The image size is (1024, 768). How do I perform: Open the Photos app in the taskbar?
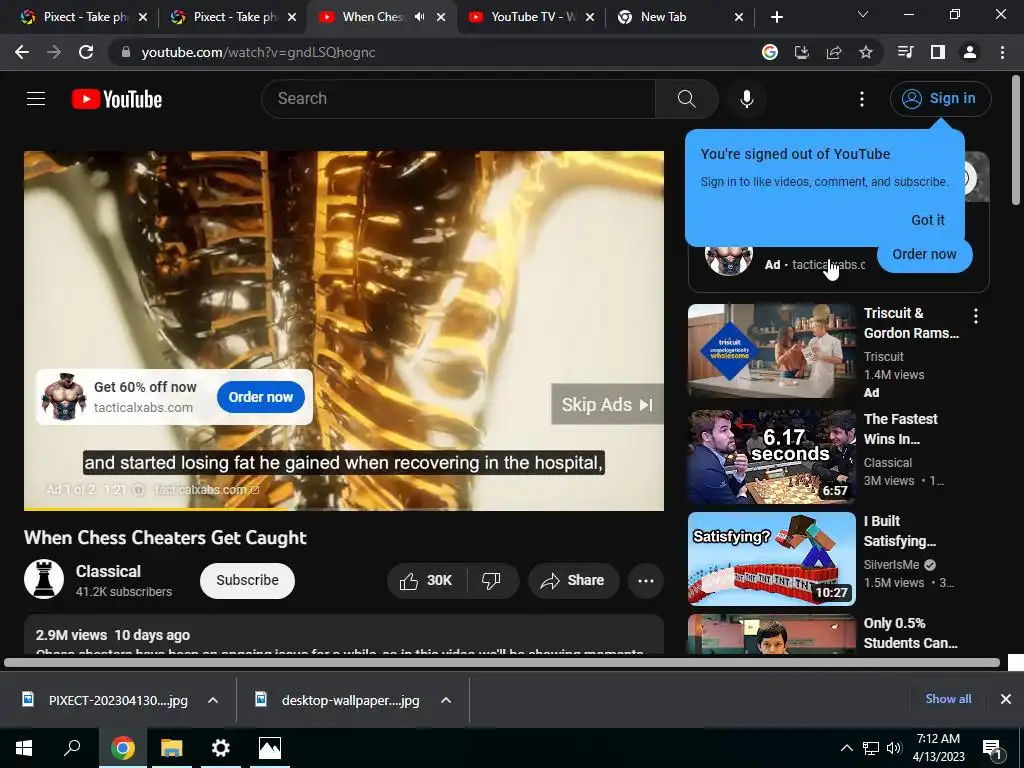tap(270, 748)
